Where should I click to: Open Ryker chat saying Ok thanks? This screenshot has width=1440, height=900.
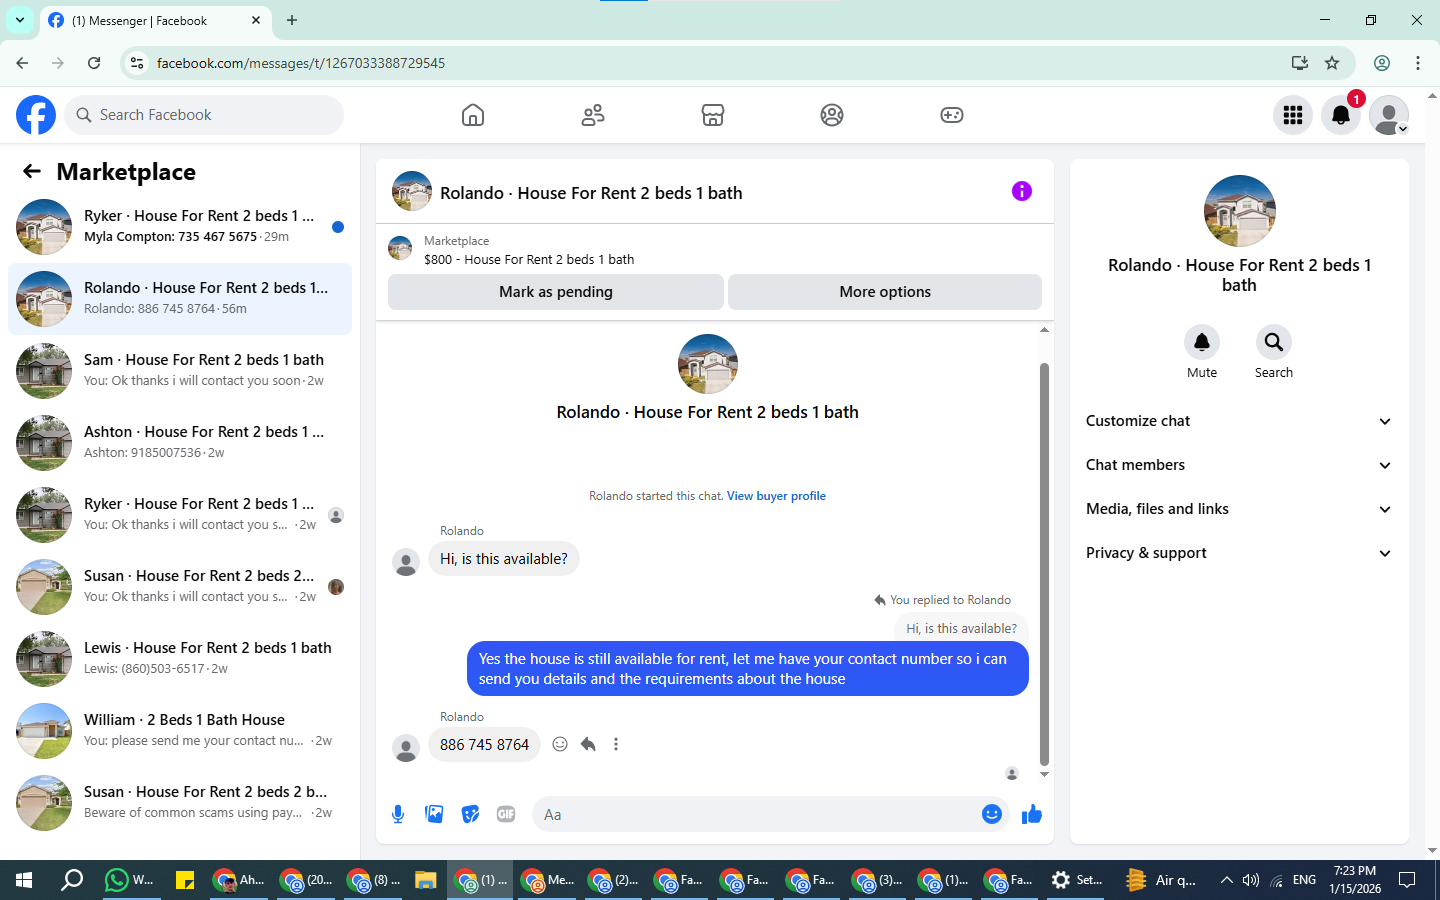tap(180, 514)
